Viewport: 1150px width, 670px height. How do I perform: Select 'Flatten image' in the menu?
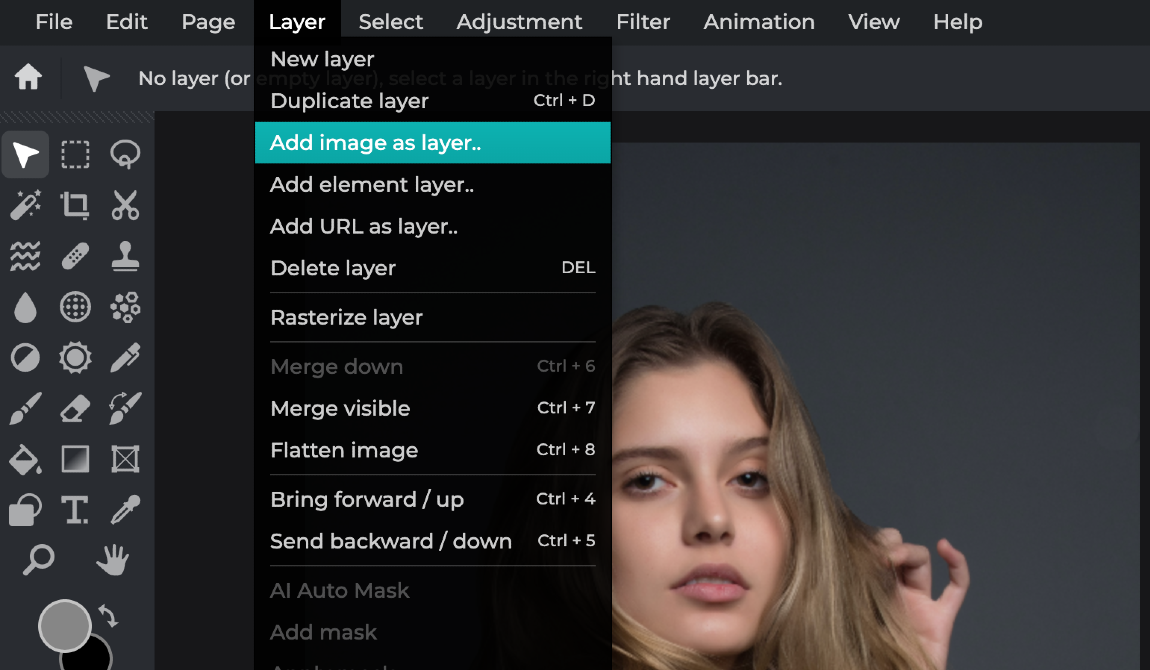click(344, 450)
